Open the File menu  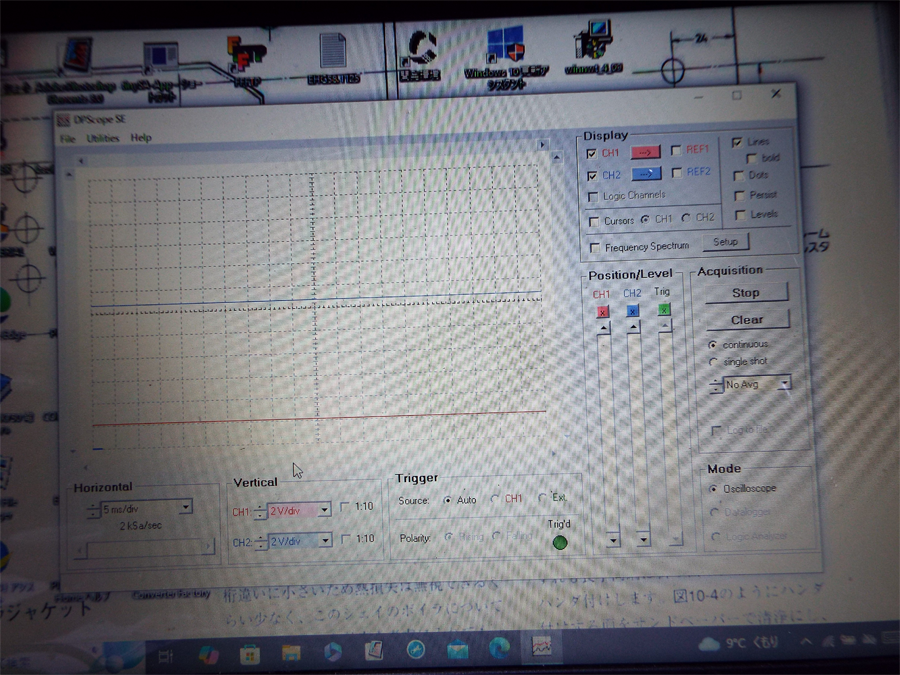pyautogui.click(x=68, y=138)
